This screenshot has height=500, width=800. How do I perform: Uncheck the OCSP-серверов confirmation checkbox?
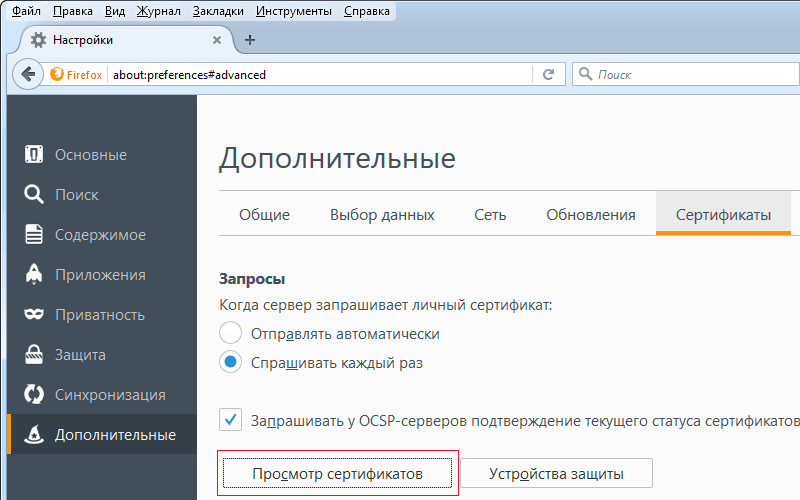tap(230, 420)
